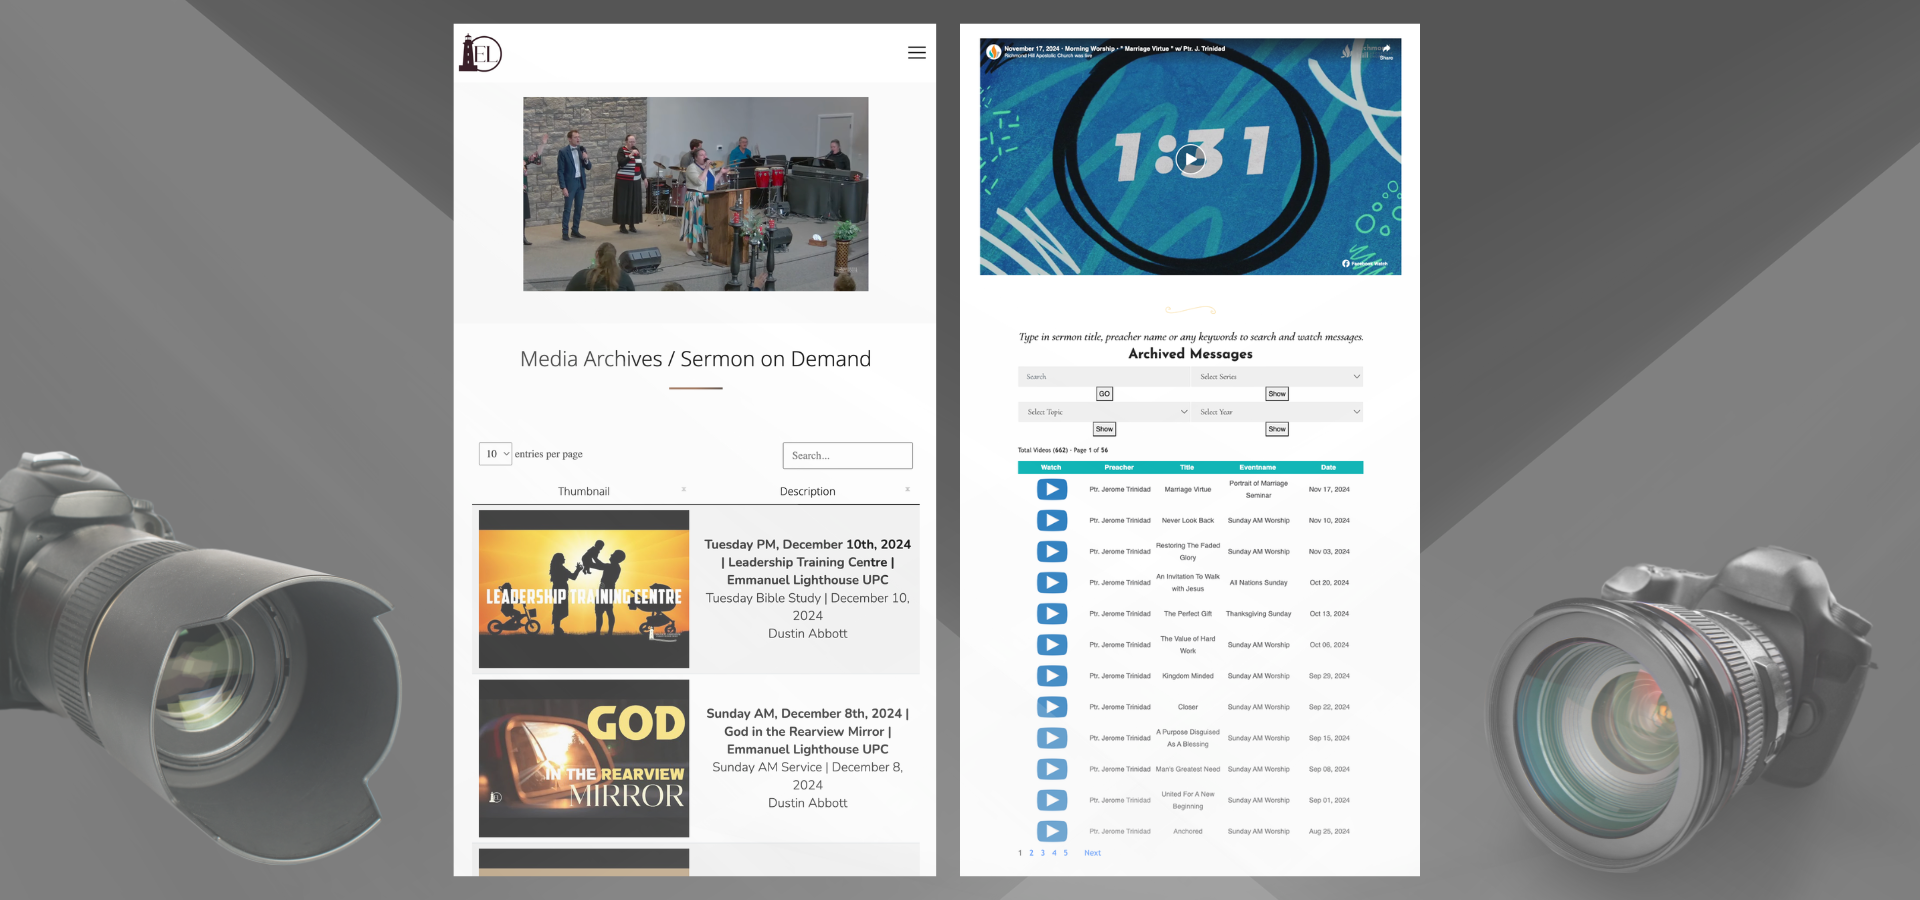Image resolution: width=1920 pixels, height=900 pixels.
Task: Open the Select Topic dropdown
Action: [1105, 412]
